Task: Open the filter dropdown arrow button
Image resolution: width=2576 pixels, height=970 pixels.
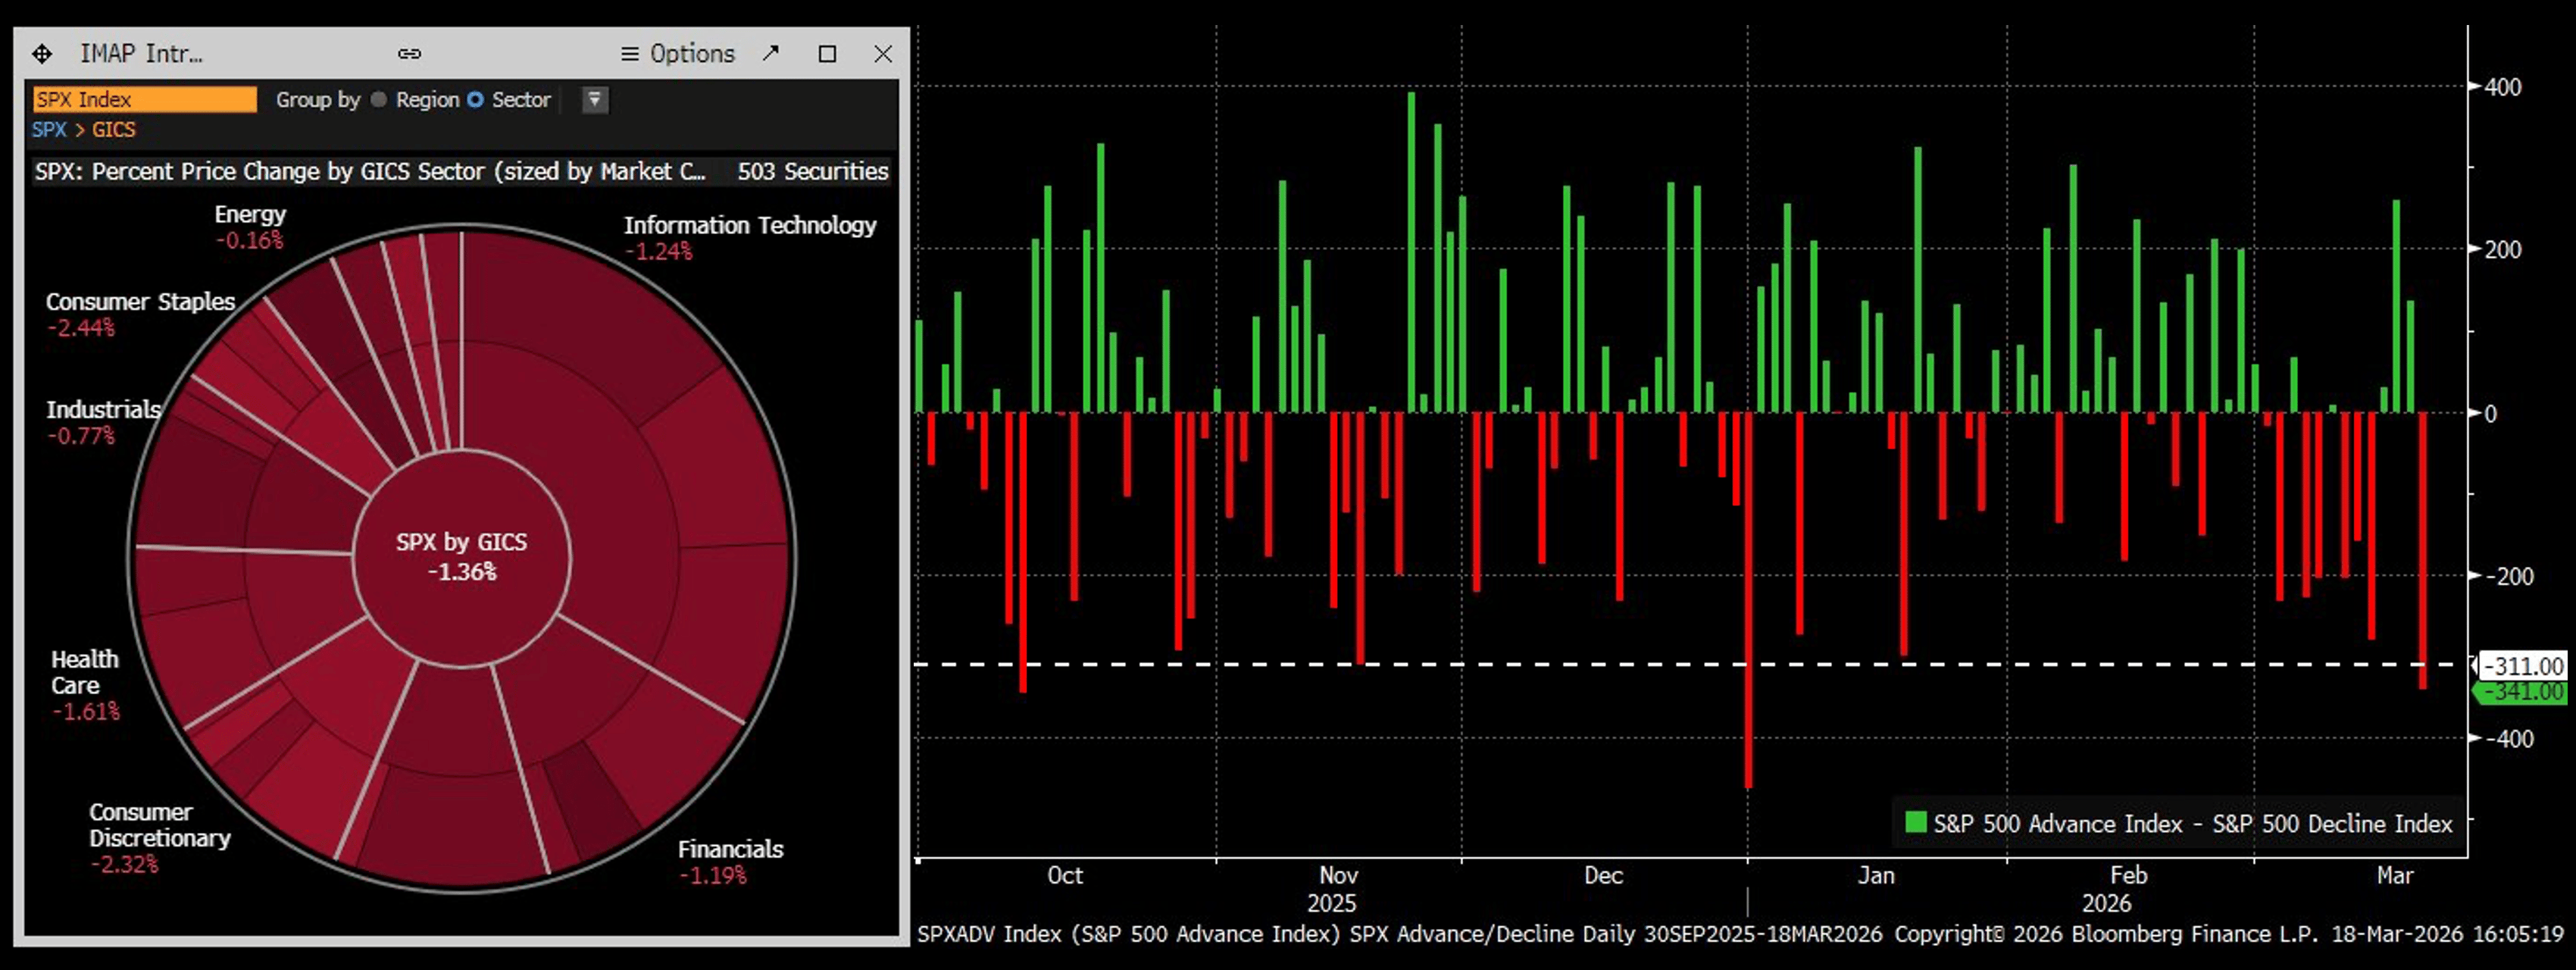Action: [x=594, y=100]
